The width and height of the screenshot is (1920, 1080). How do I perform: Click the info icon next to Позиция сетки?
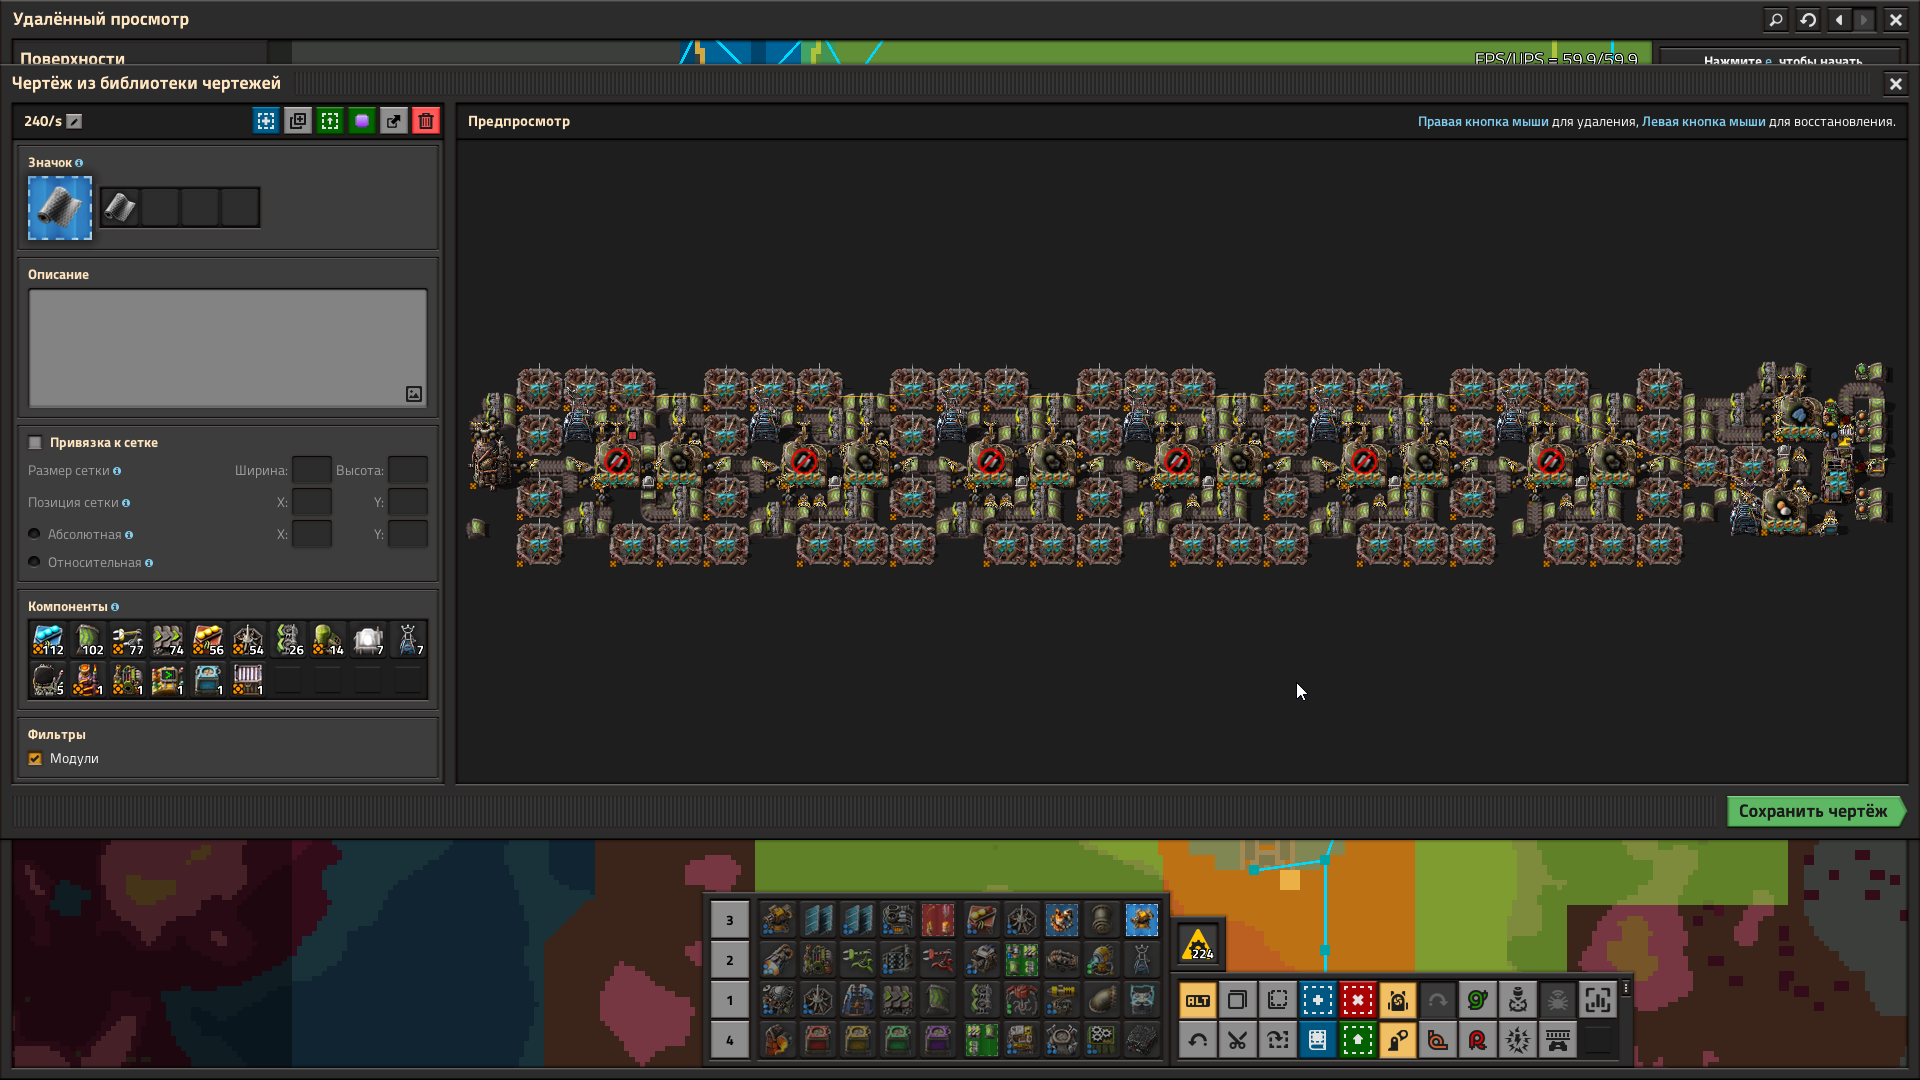126,503
